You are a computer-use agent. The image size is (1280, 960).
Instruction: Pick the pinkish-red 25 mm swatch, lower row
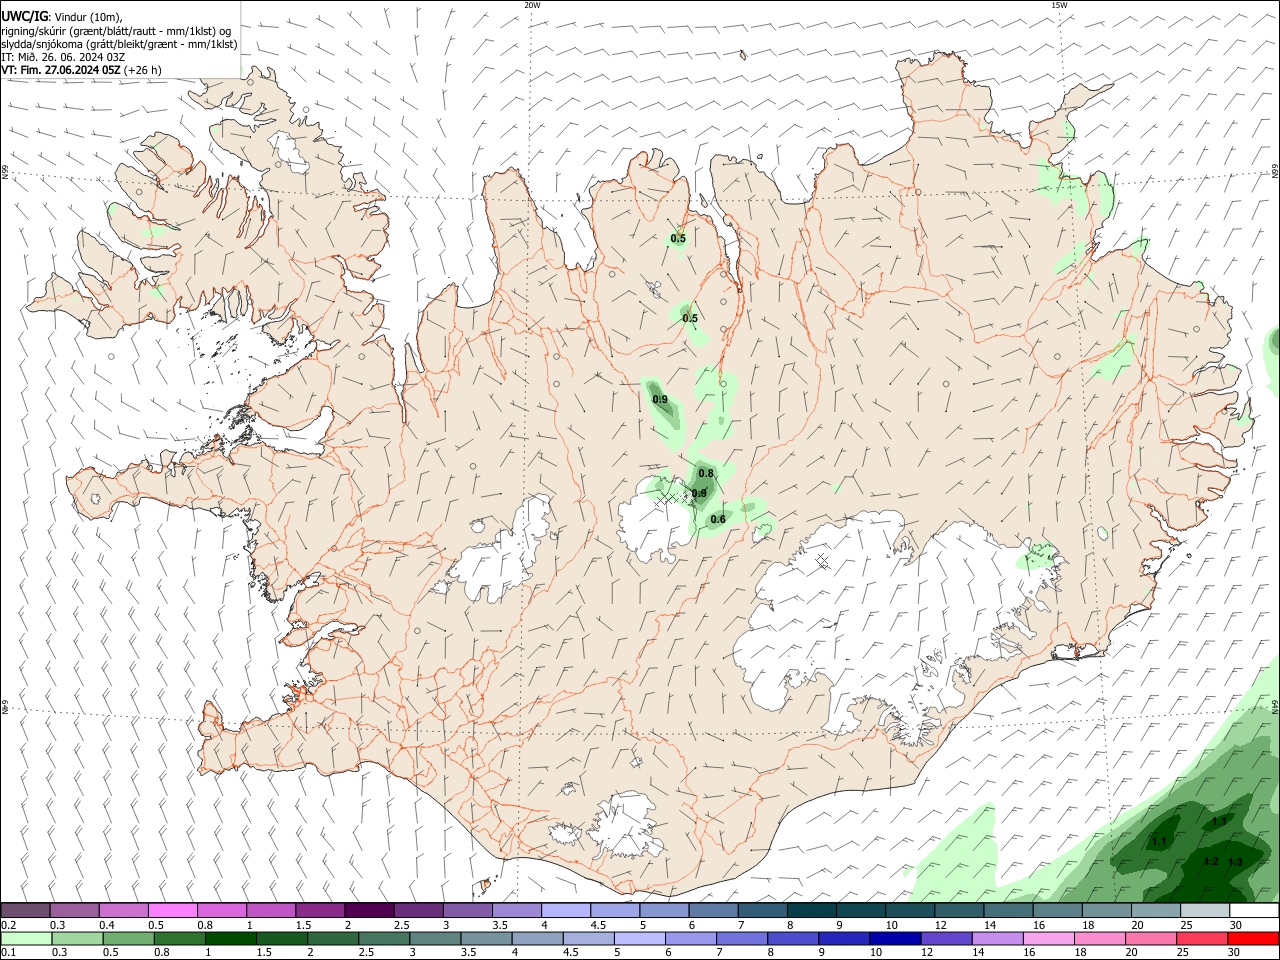[1200, 938]
